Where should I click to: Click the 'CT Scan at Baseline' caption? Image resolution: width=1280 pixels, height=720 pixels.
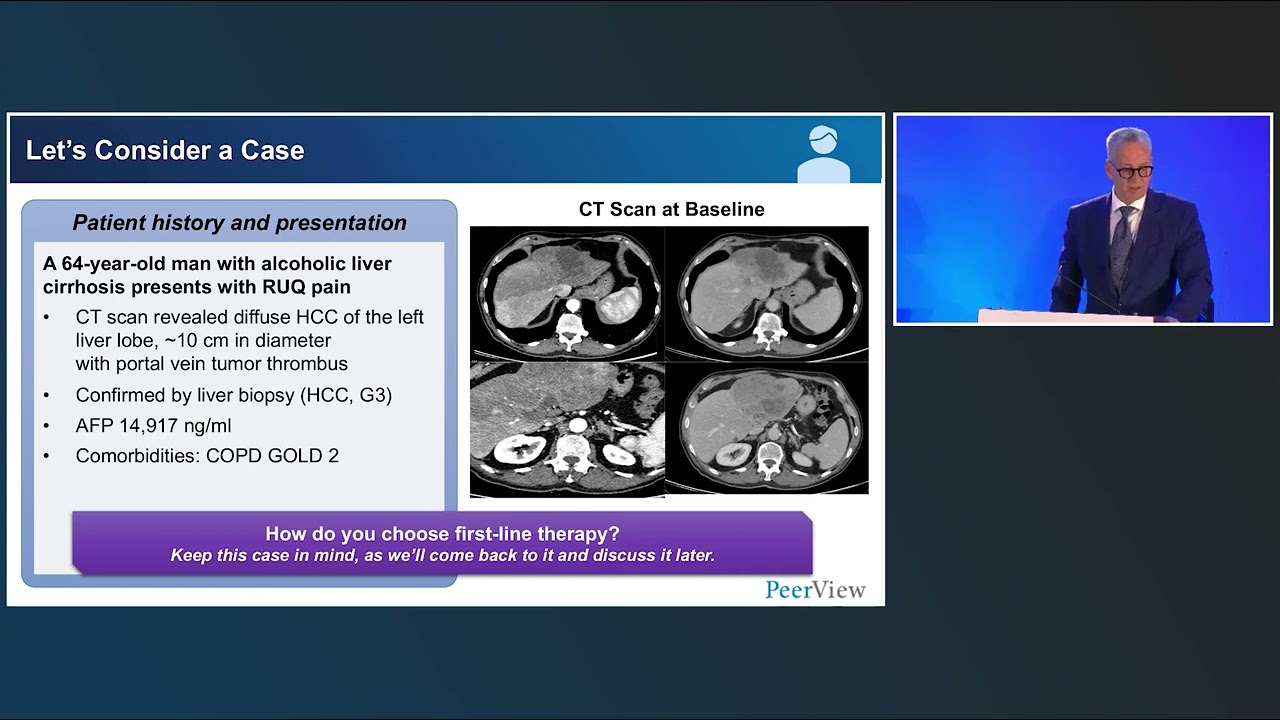pos(672,210)
